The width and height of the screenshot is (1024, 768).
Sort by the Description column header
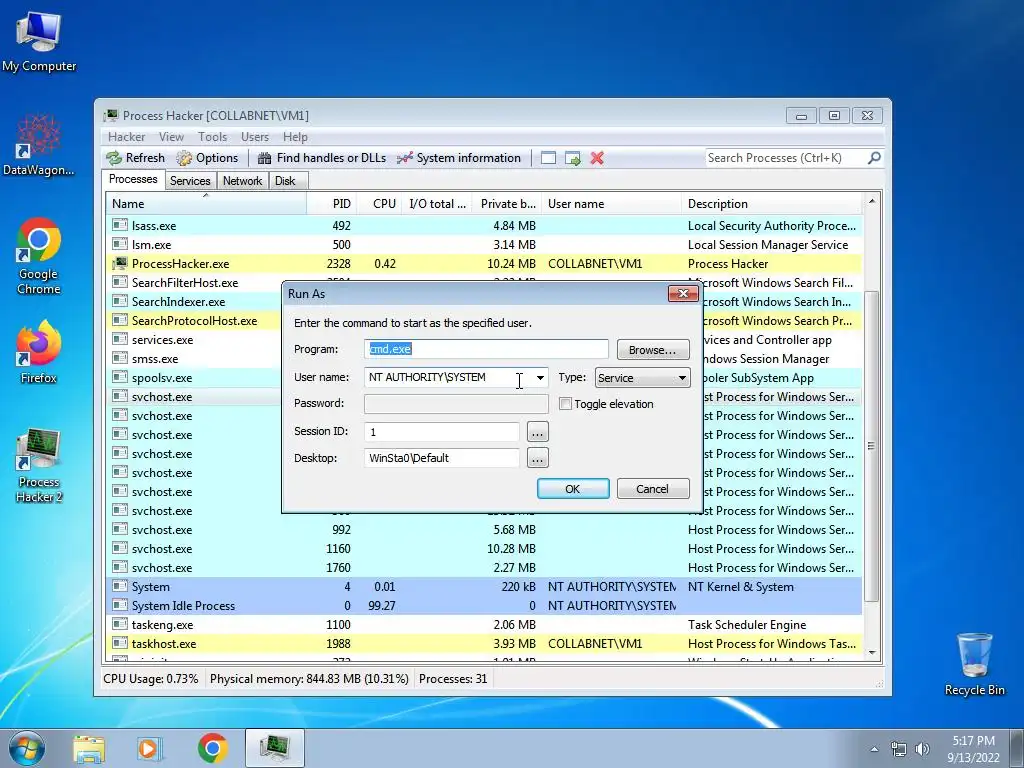pyautogui.click(x=772, y=204)
